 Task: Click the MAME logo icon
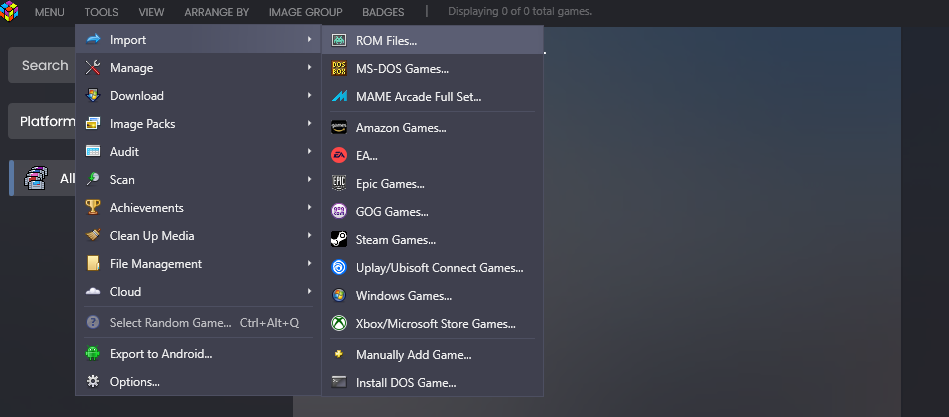(339, 96)
